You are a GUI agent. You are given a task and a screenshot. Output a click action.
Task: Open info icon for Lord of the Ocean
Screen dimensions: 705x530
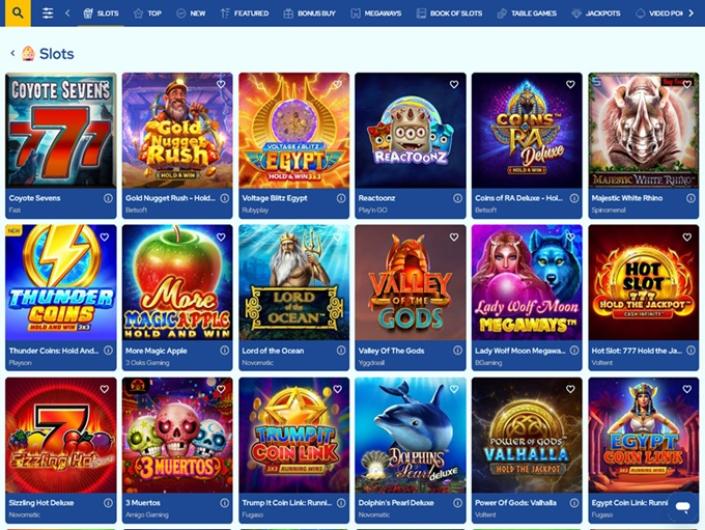[x=341, y=350]
